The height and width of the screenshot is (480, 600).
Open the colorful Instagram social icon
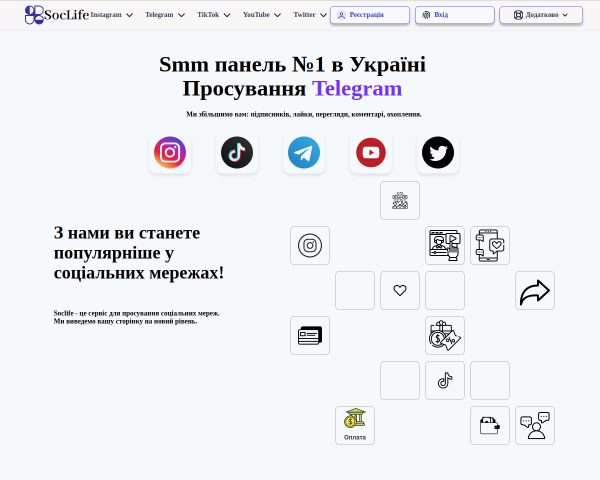[170, 152]
